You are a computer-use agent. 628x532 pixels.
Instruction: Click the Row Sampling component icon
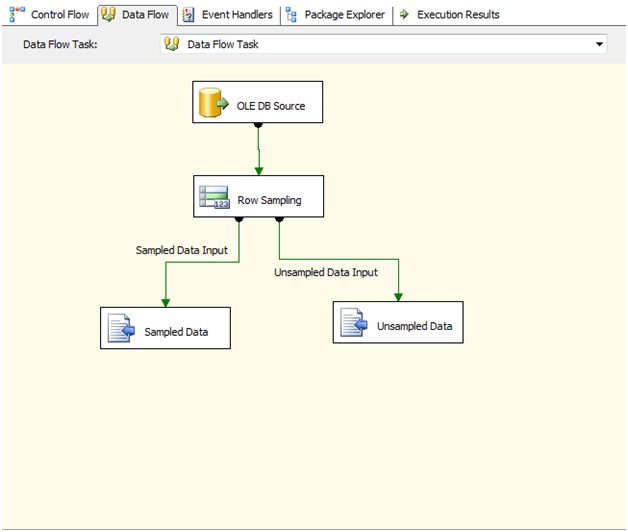(x=214, y=198)
